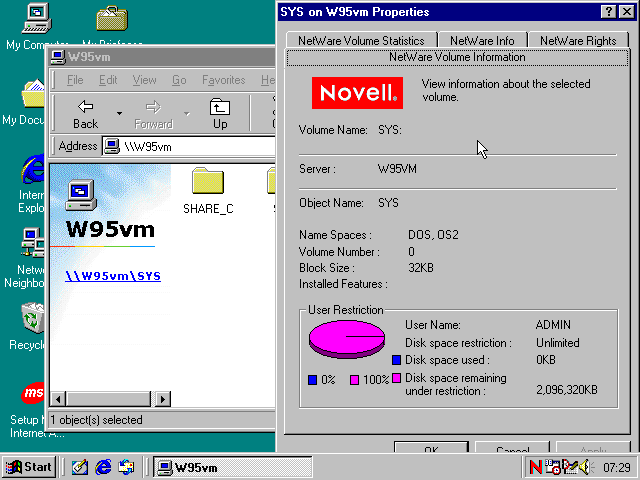Screen dimensions: 640x480
Task: Open the Start menu
Action: 29,467
